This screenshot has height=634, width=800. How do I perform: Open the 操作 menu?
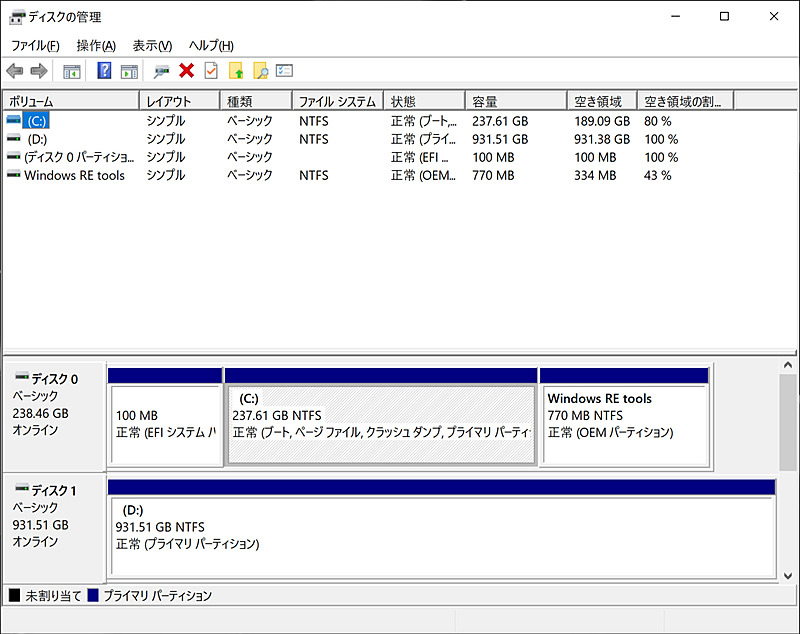coord(96,45)
